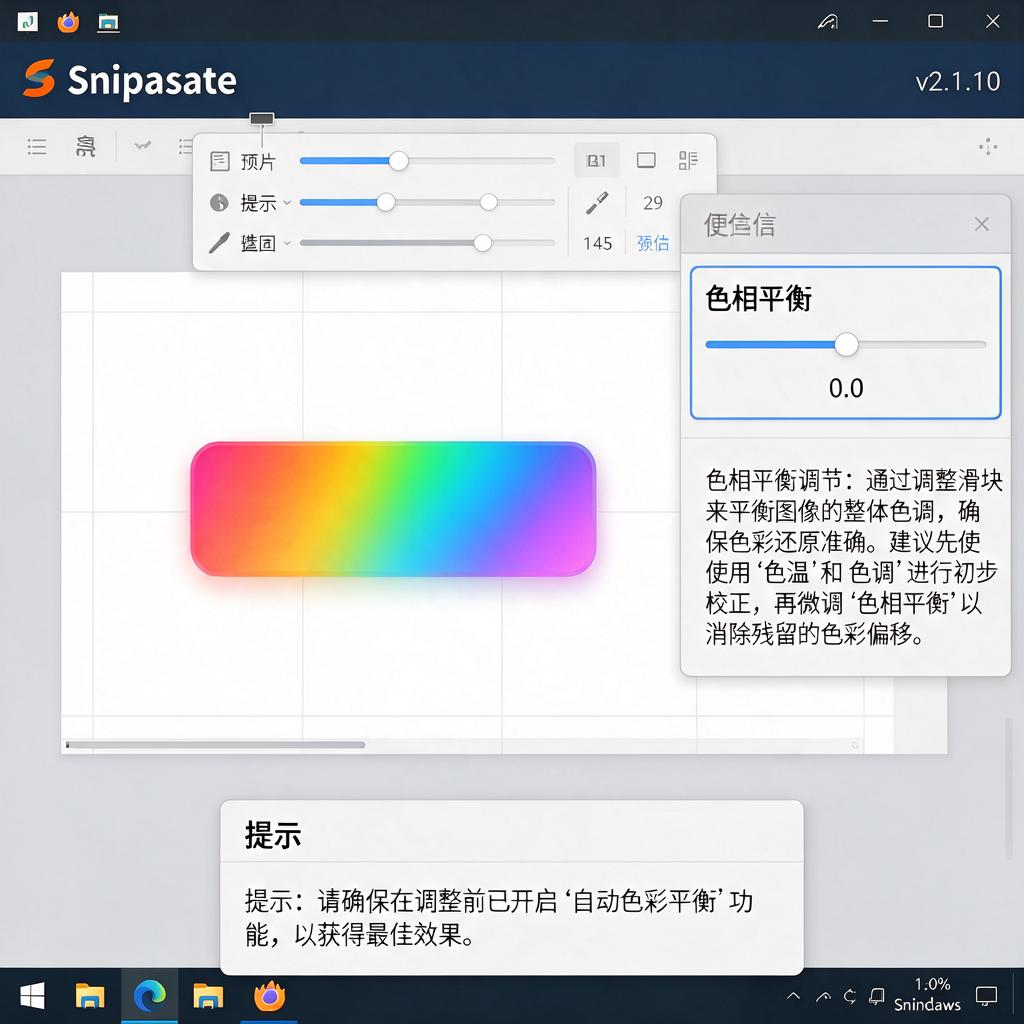Click the rainbow gradient image on canvas

tap(393, 509)
